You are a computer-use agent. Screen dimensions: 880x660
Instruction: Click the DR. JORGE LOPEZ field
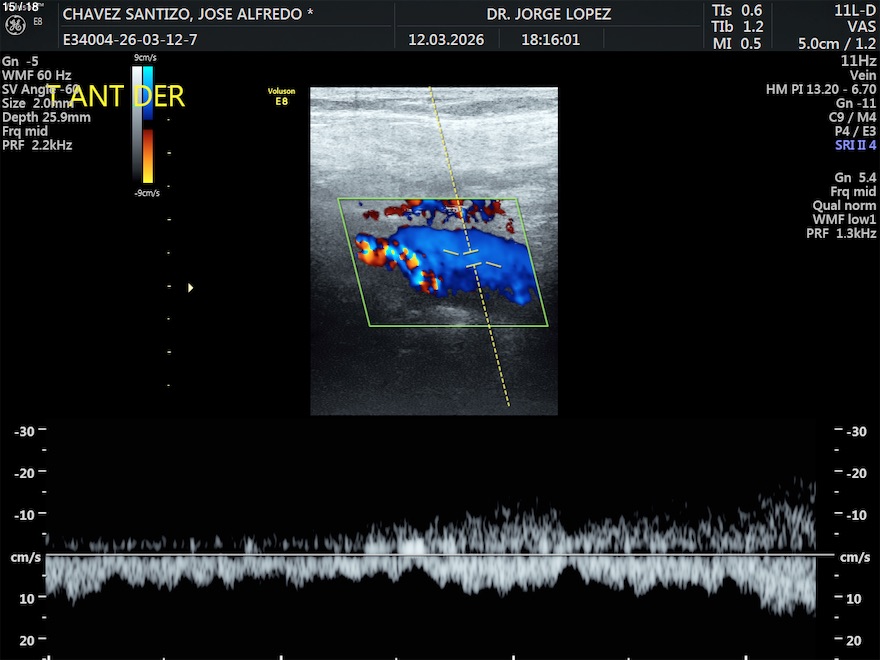(548, 14)
